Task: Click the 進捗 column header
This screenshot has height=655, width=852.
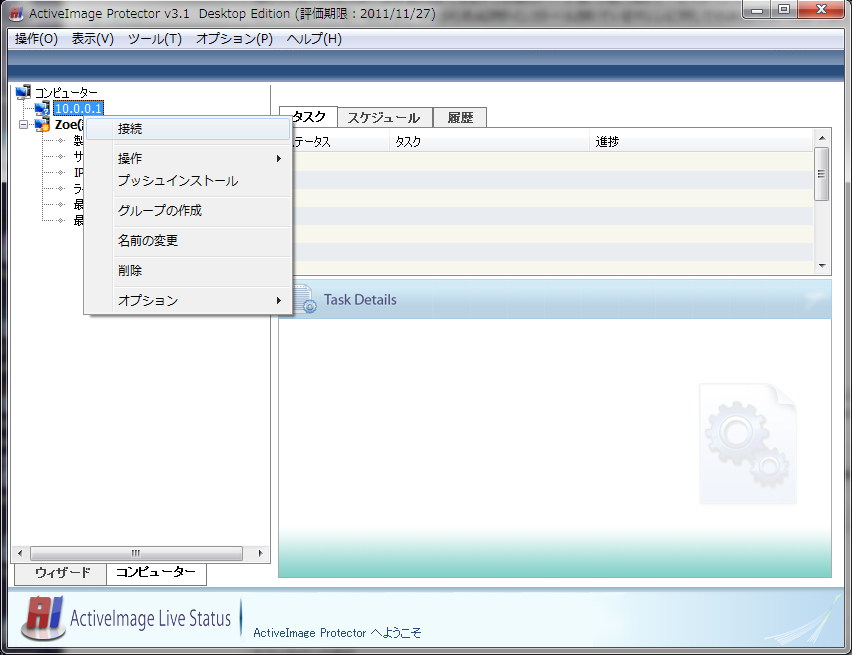Action: click(701, 142)
